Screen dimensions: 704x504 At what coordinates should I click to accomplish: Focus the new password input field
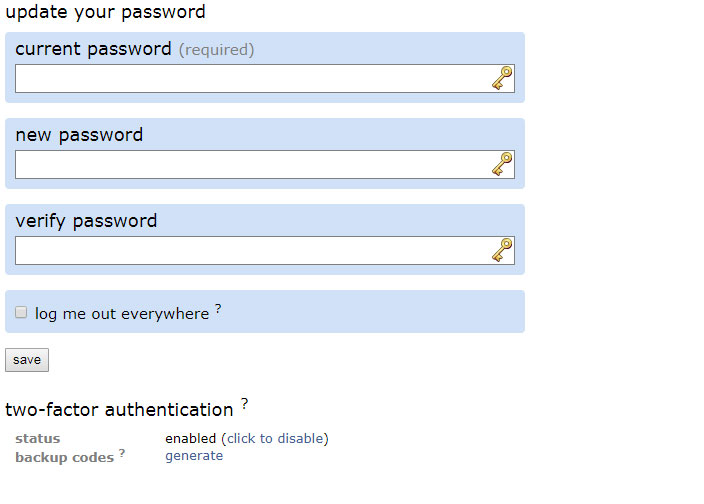265,164
